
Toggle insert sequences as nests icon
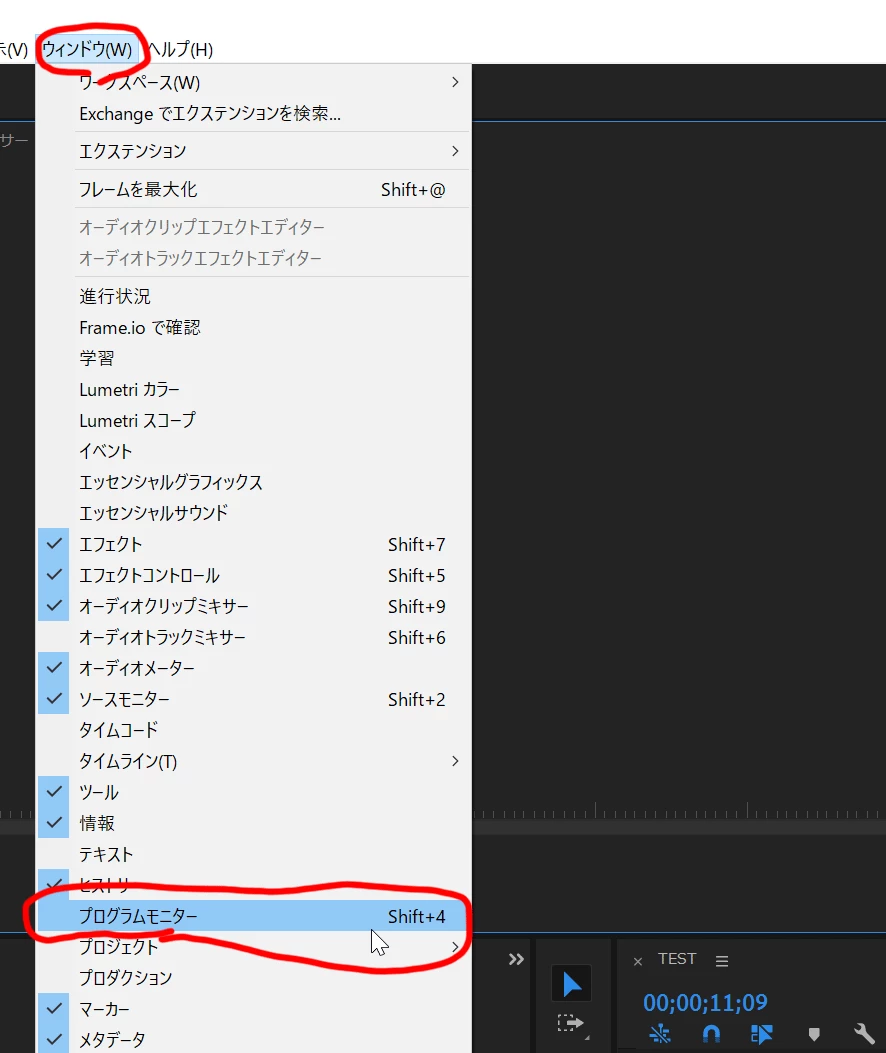click(x=660, y=1034)
